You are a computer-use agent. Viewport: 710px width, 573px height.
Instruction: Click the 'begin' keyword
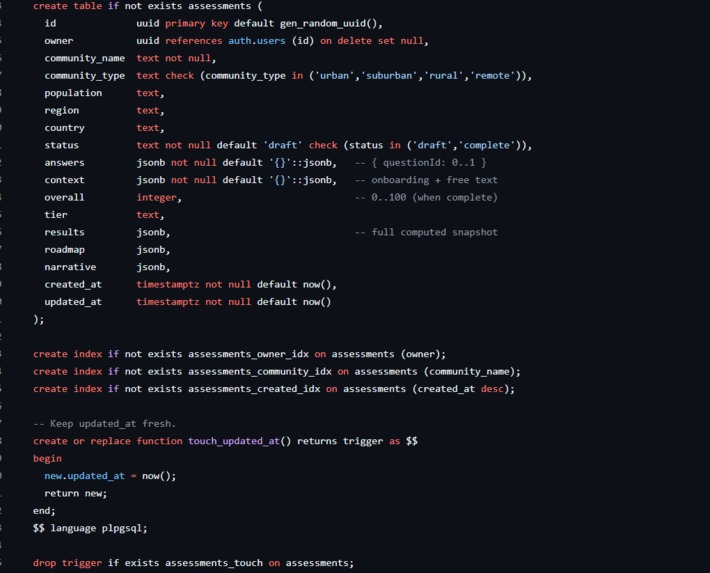(47, 458)
